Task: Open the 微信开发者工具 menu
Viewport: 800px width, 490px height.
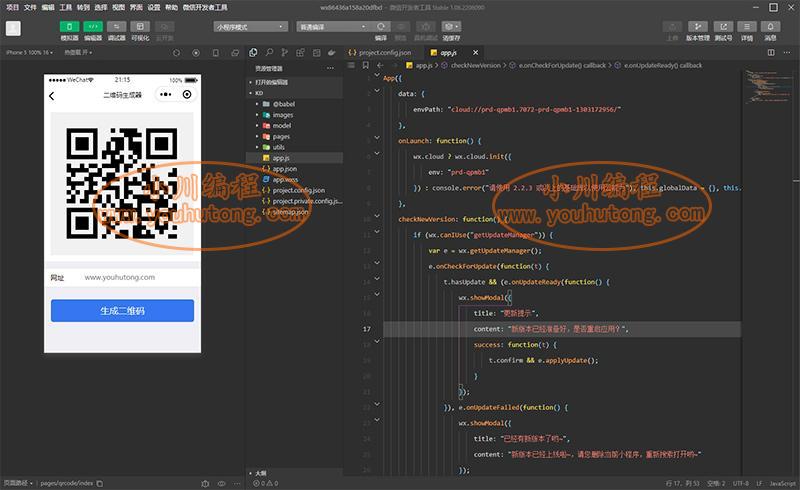Action: 205,7
